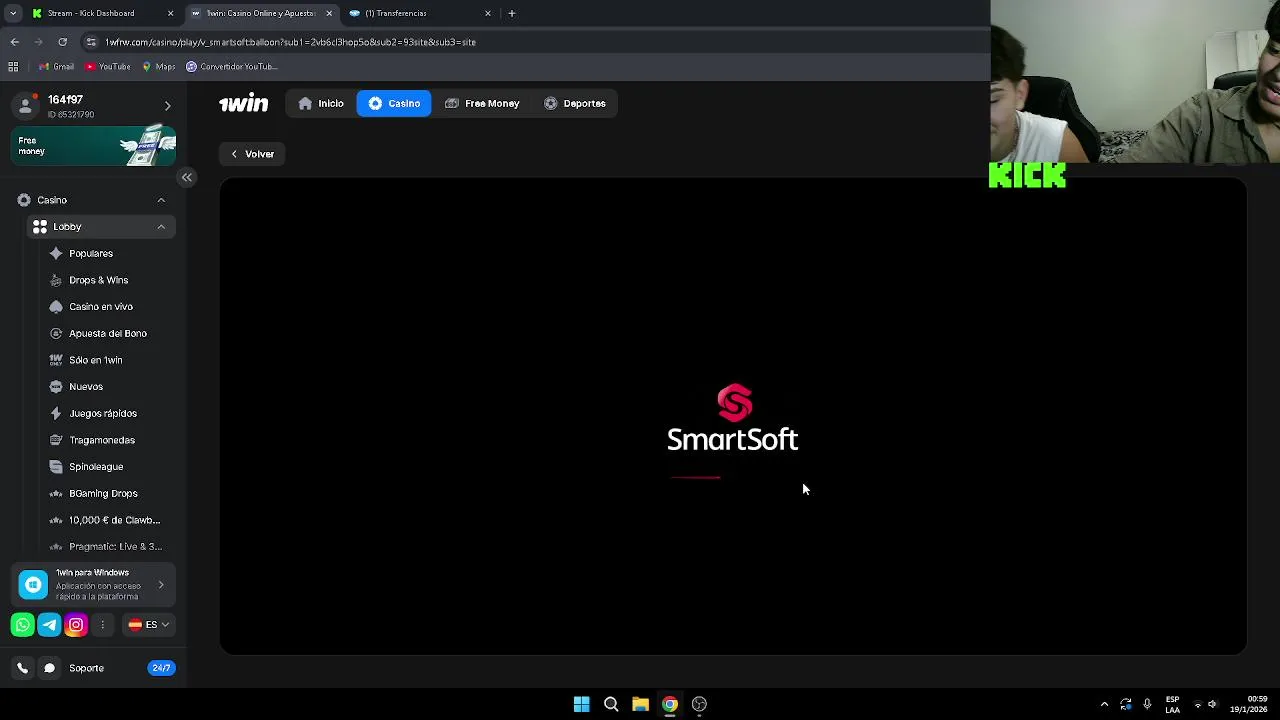The width and height of the screenshot is (1280, 720).
Task: Click the WhatsApp icon in sidebar
Action: (22, 625)
